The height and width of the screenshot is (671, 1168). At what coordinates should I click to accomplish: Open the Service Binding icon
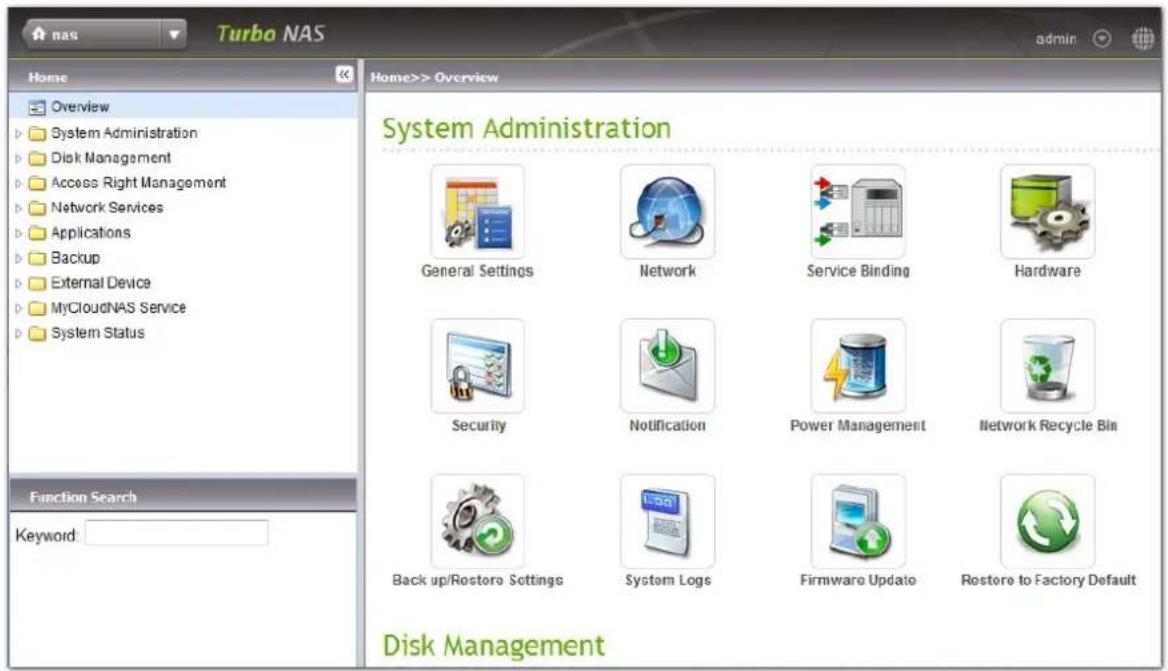[858, 212]
